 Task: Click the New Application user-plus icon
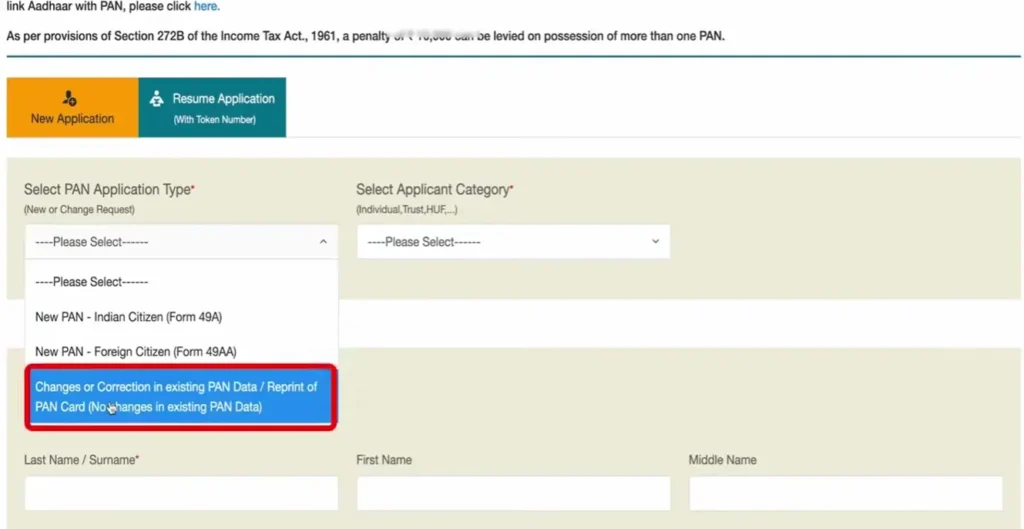coord(70,98)
